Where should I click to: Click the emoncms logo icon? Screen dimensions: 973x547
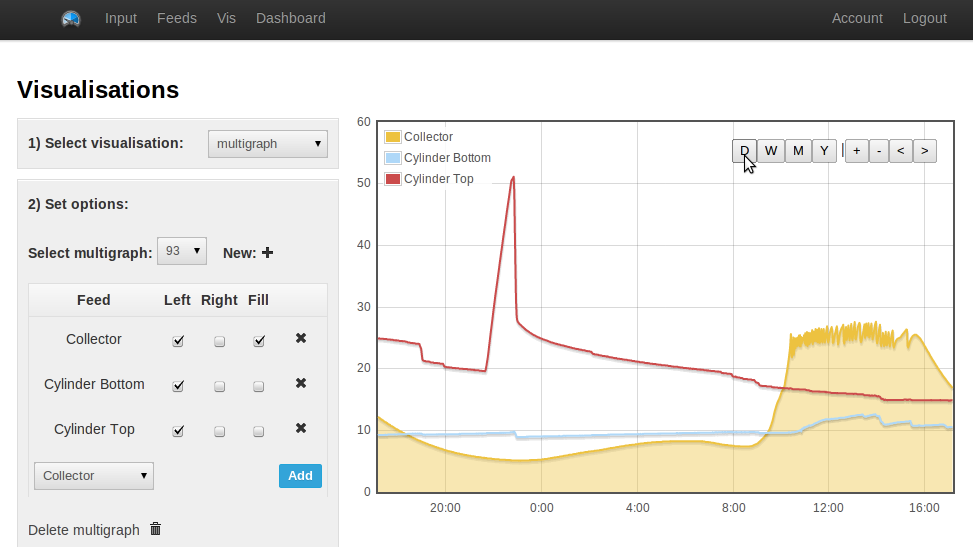(x=71, y=19)
